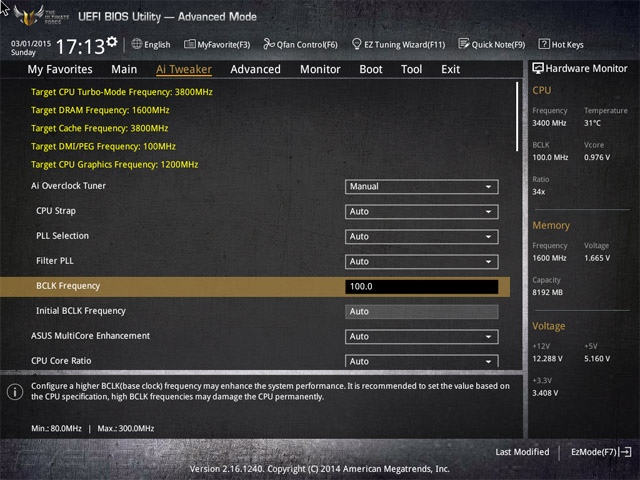Image resolution: width=640 pixels, height=480 pixels.
Task: Open the Tool tab
Action: [x=411, y=69]
